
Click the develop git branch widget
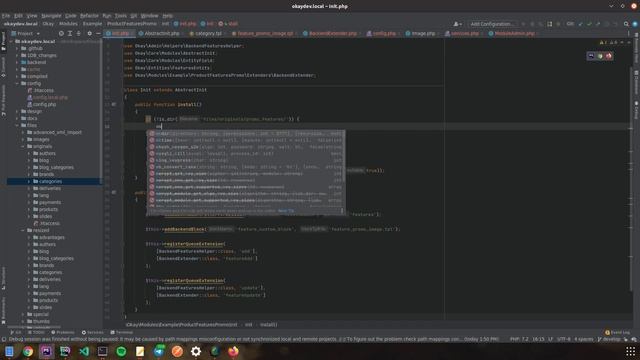click(x=609, y=339)
